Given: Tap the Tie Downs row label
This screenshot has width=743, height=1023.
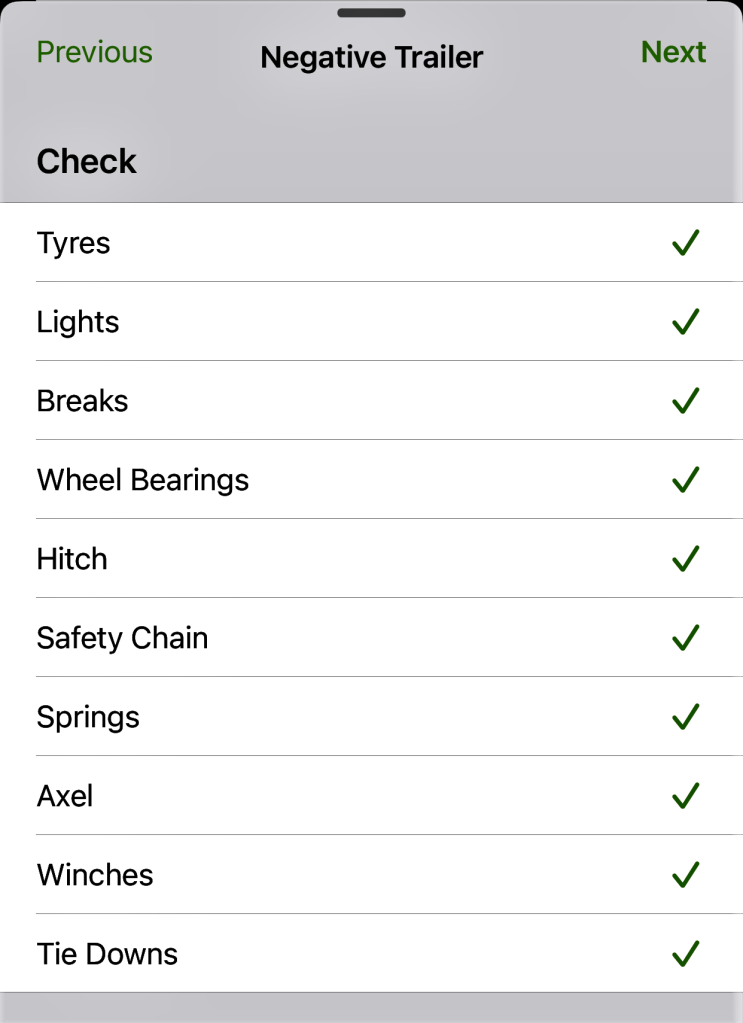Looking at the screenshot, I should pyautogui.click(x=107, y=954).
